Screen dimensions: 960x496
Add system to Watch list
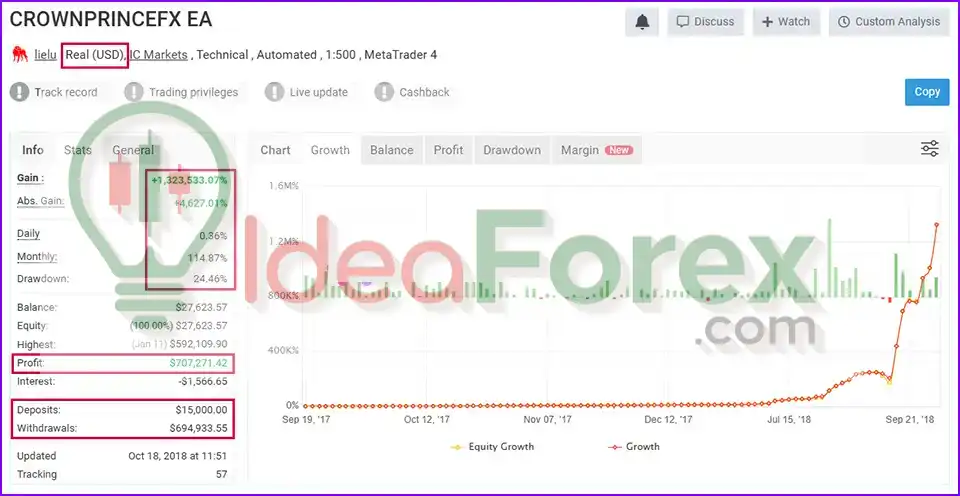(786, 22)
